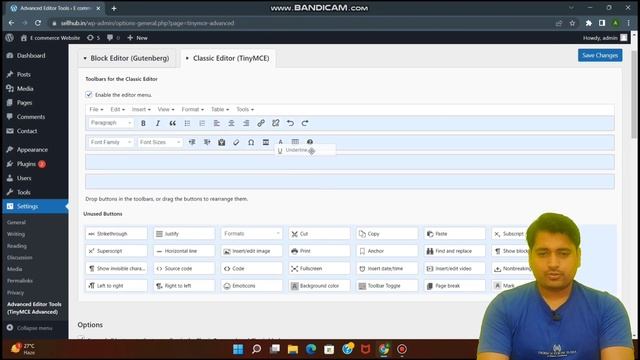Open the View menu dropdown
The height and width of the screenshot is (360, 640).
click(x=166, y=109)
